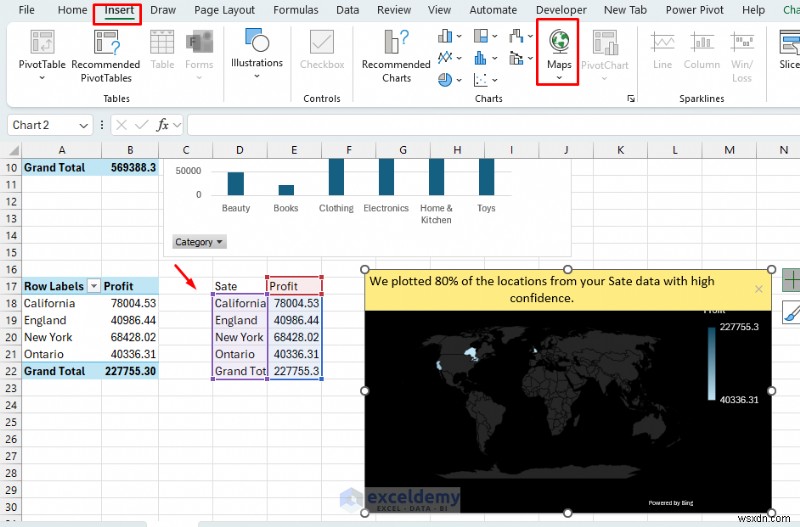The width and height of the screenshot is (800, 527).
Task: Insert a Line sparkline
Action: click(662, 50)
